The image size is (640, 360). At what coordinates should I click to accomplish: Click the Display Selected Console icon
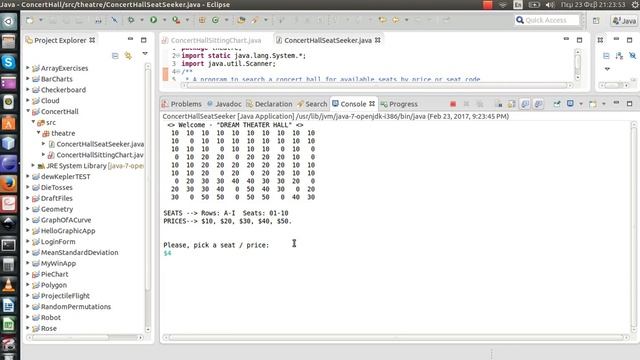570,104
